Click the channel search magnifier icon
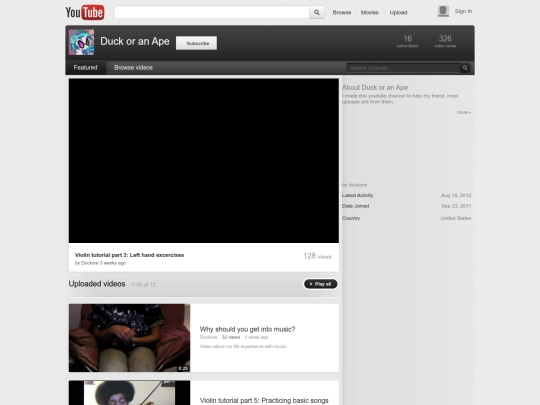Screen dimensions: 540x405 pos(465,68)
